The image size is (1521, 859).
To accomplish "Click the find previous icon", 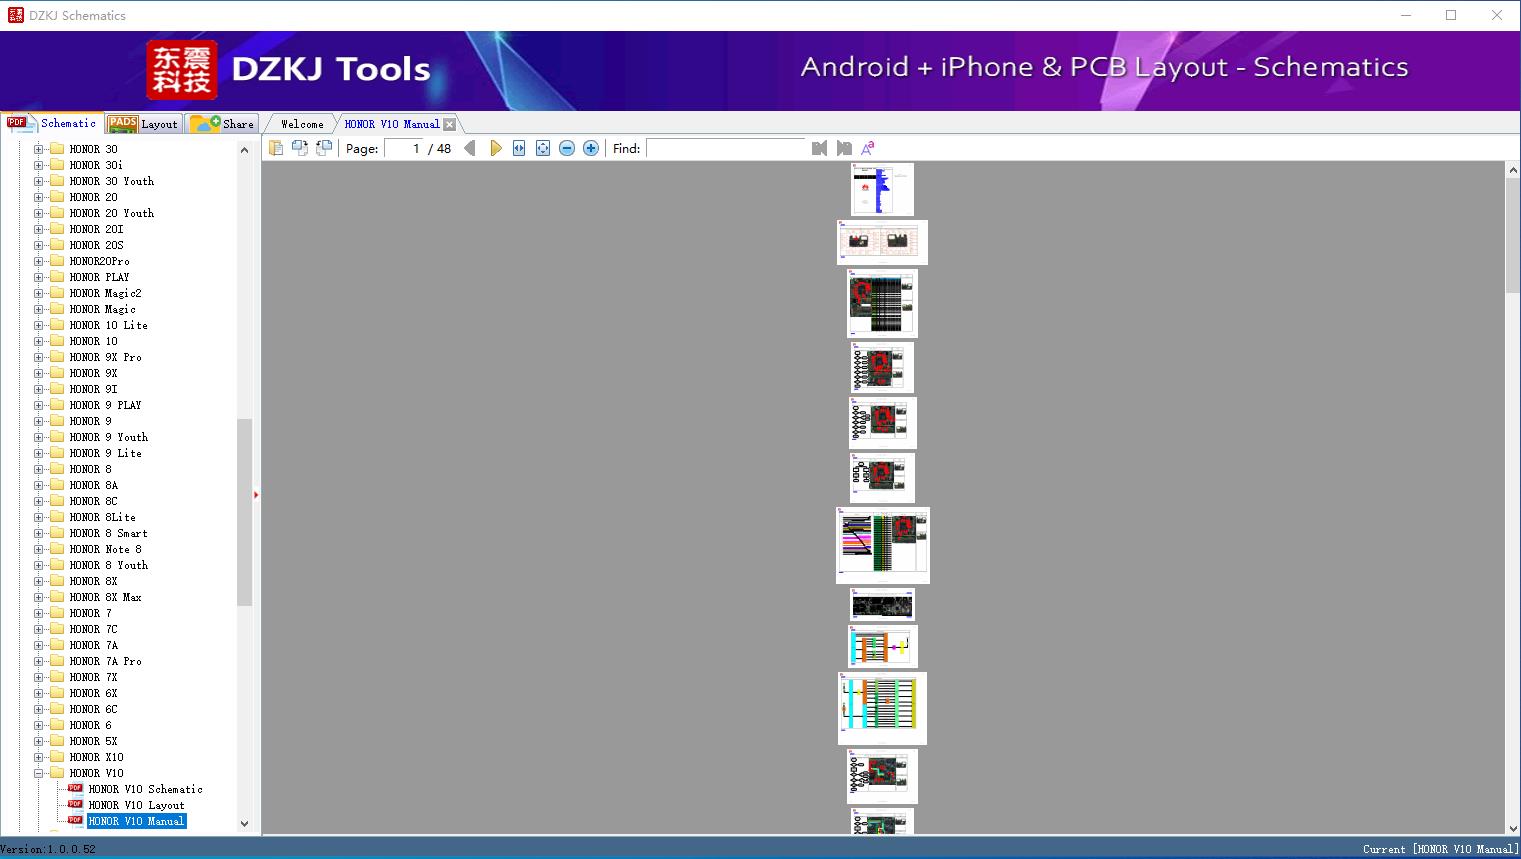I will click(x=820, y=148).
